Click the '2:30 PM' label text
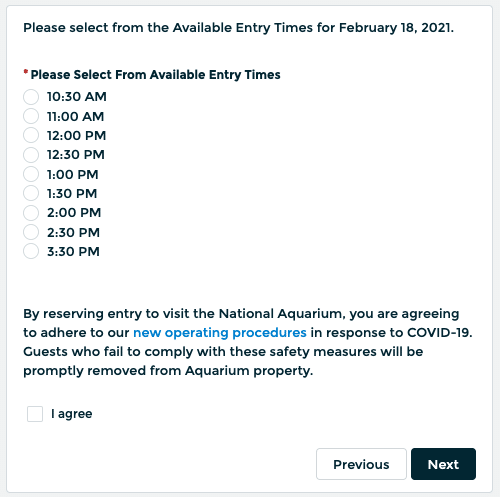 click(73, 232)
